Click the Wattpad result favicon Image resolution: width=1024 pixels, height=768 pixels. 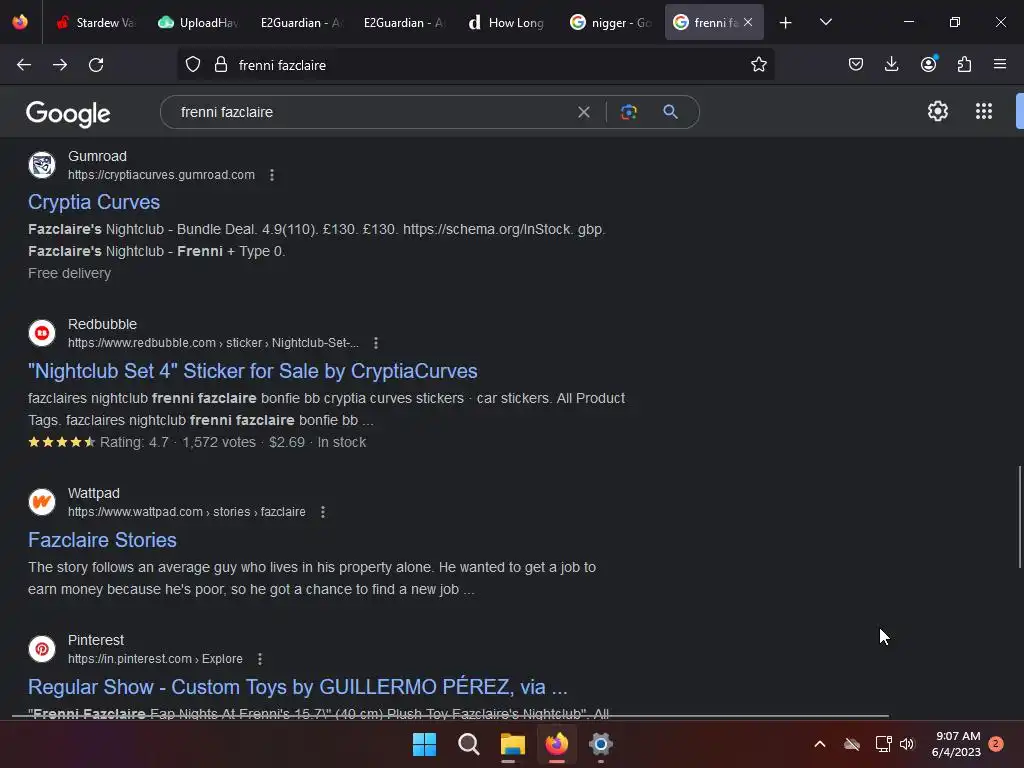pyautogui.click(x=42, y=502)
